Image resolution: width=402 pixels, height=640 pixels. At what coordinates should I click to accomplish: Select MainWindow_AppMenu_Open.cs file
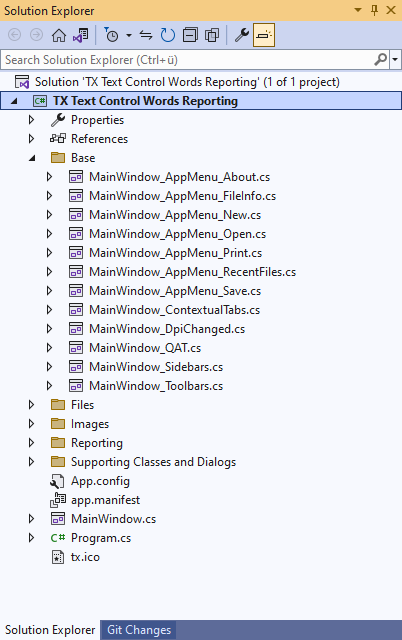click(178, 234)
